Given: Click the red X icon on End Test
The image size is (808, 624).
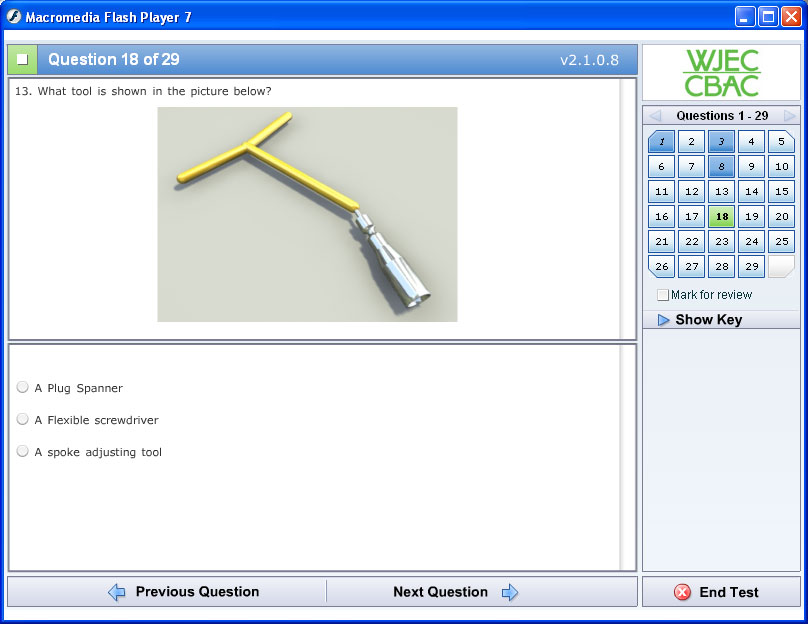Looking at the screenshot, I should [682, 592].
